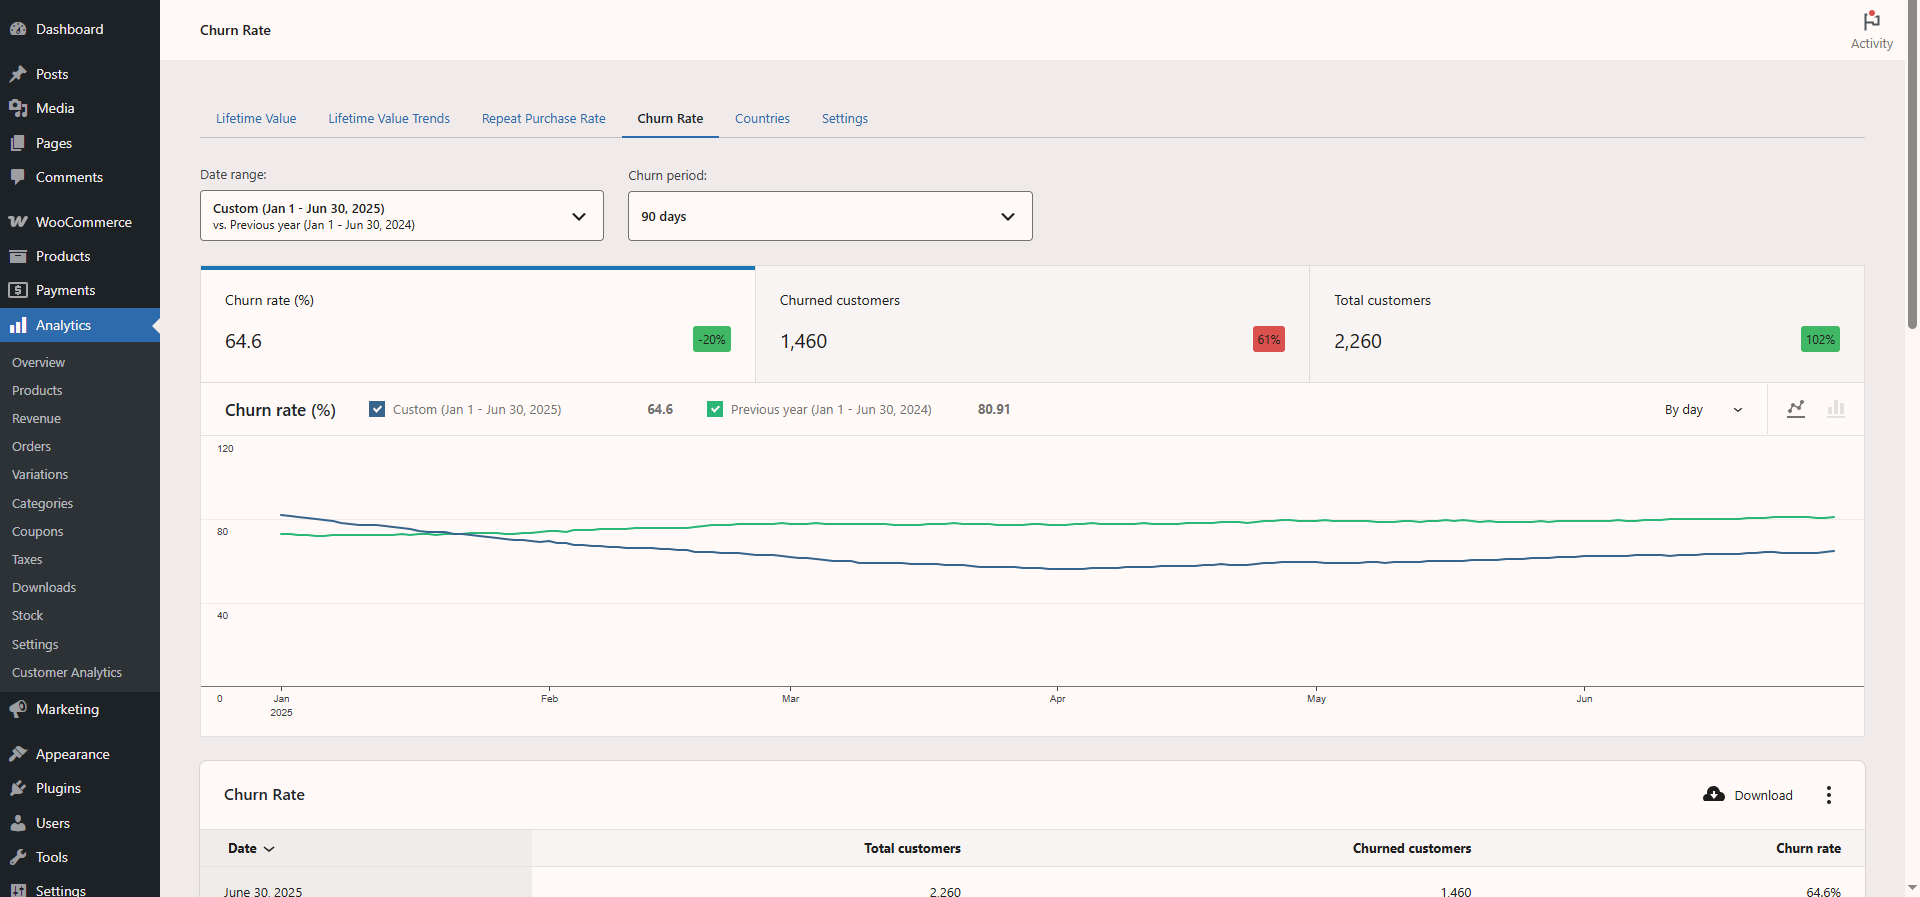The width and height of the screenshot is (1920, 897).
Task: Click the Download cloud icon
Action: tap(1714, 794)
